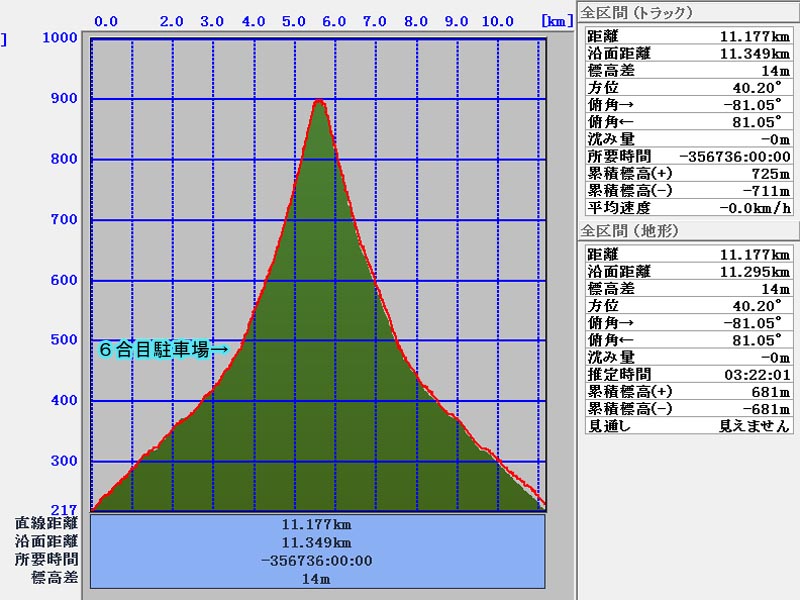Click the 1000 label on elevation axis
The image size is (800, 600).
pos(58,38)
